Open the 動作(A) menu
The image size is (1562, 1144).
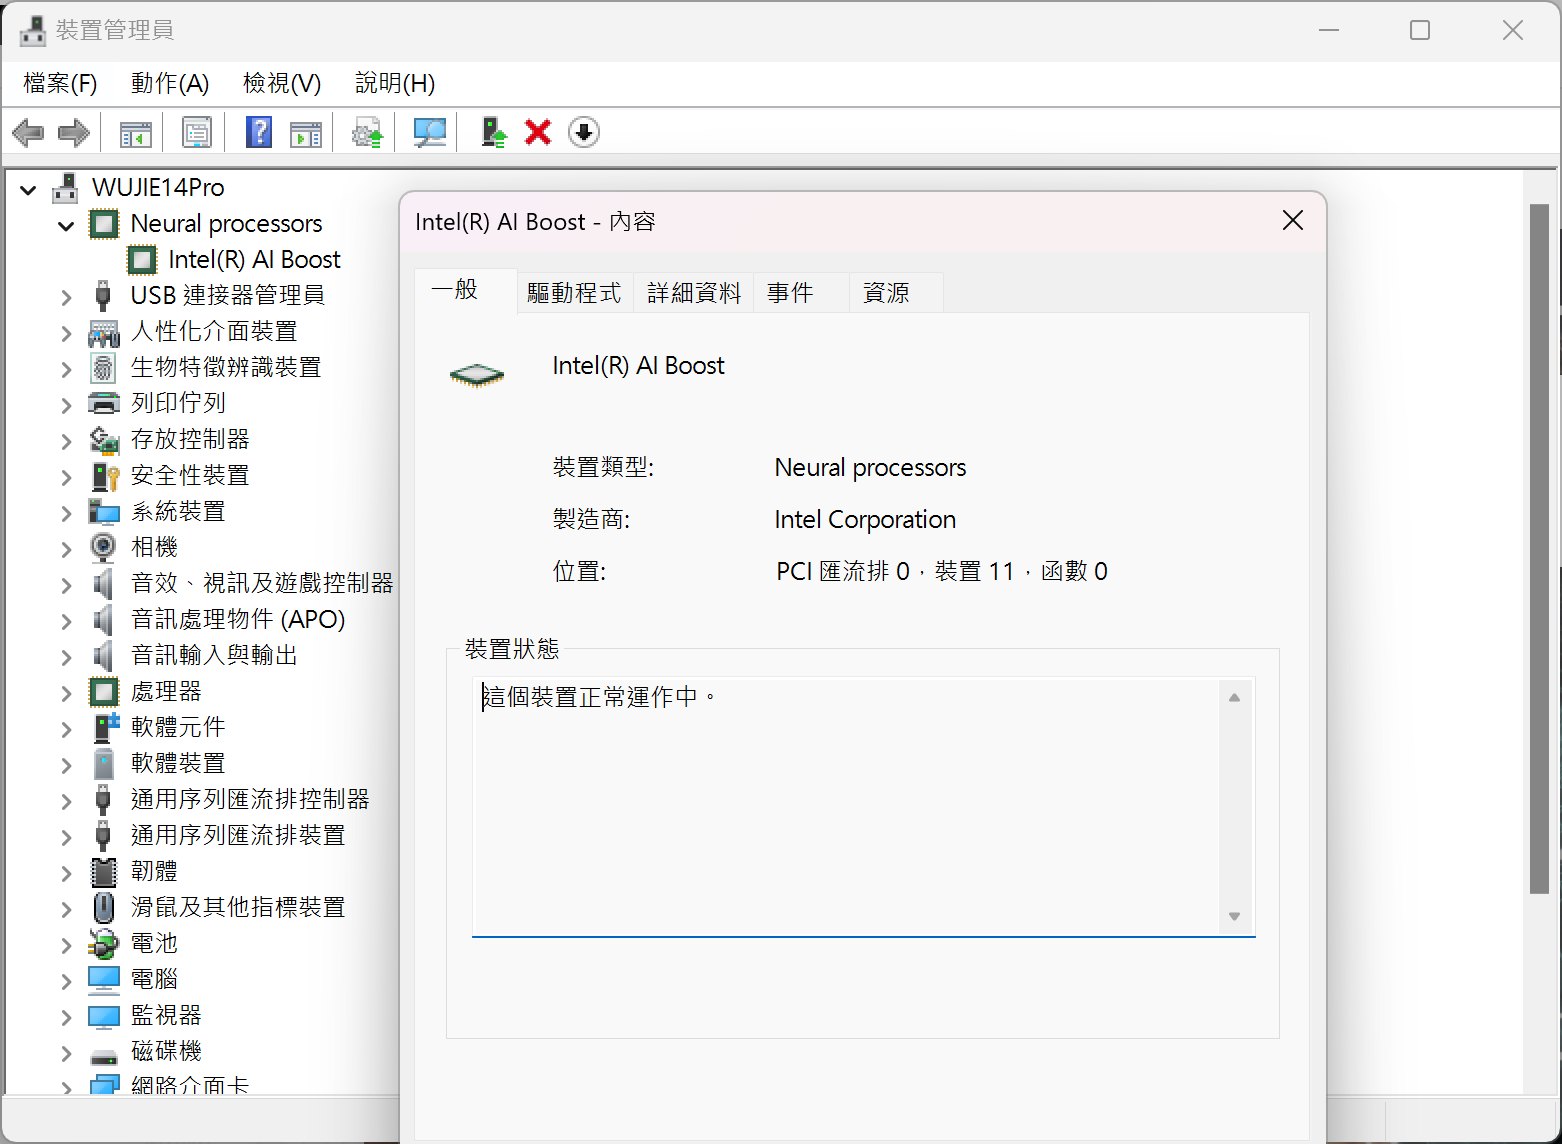coord(170,83)
